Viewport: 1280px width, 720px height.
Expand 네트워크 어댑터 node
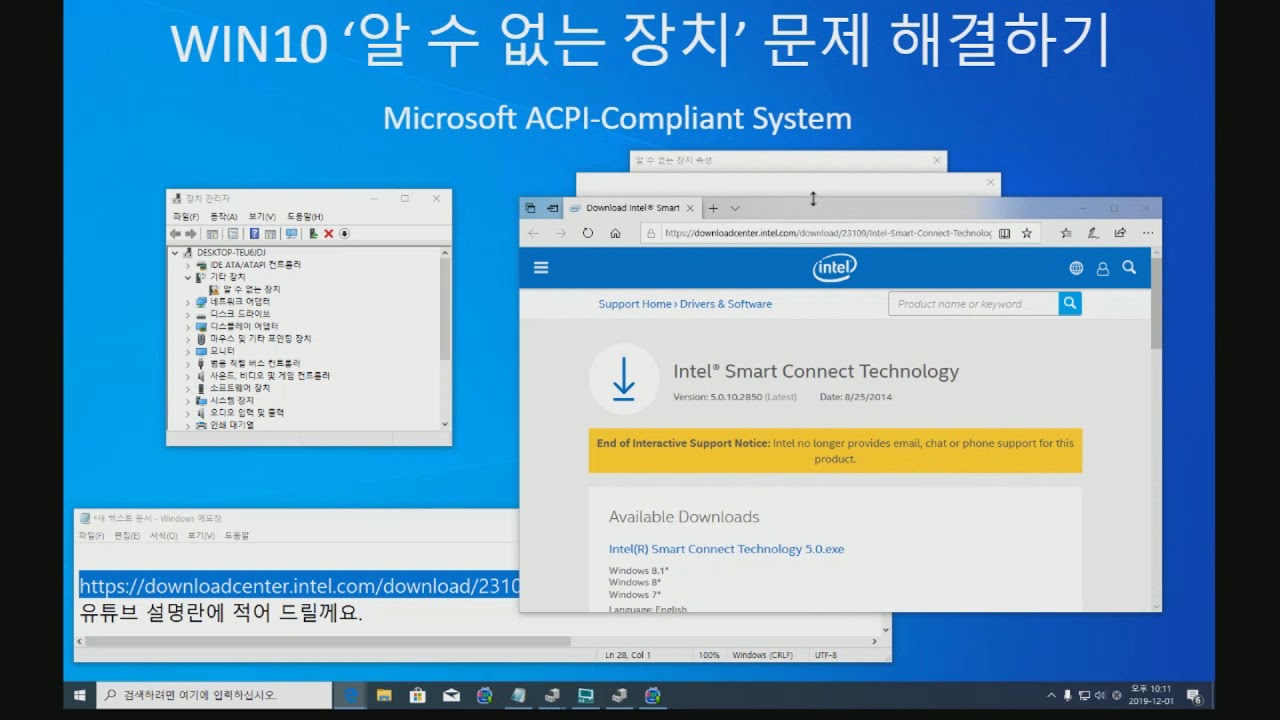pos(188,301)
